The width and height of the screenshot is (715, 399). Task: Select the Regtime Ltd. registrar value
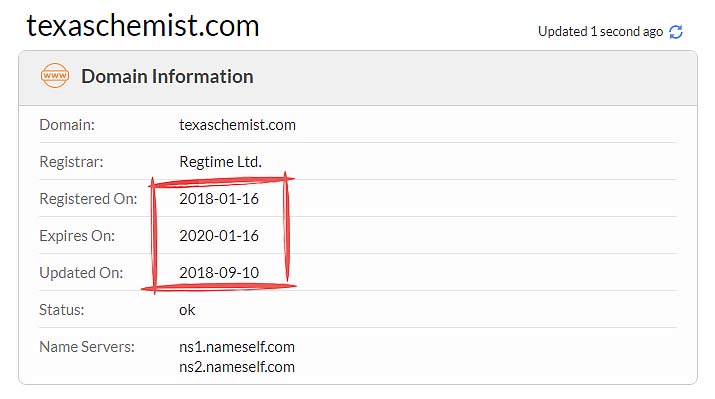tap(221, 161)
